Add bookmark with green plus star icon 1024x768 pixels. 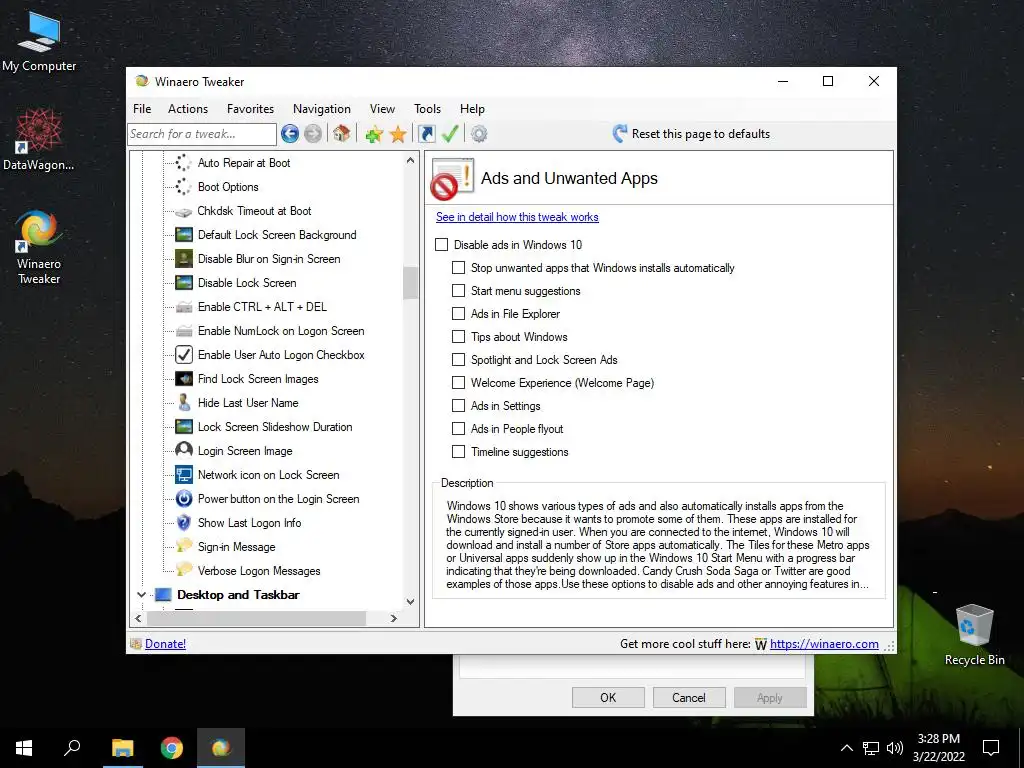(x=374, y=135)
